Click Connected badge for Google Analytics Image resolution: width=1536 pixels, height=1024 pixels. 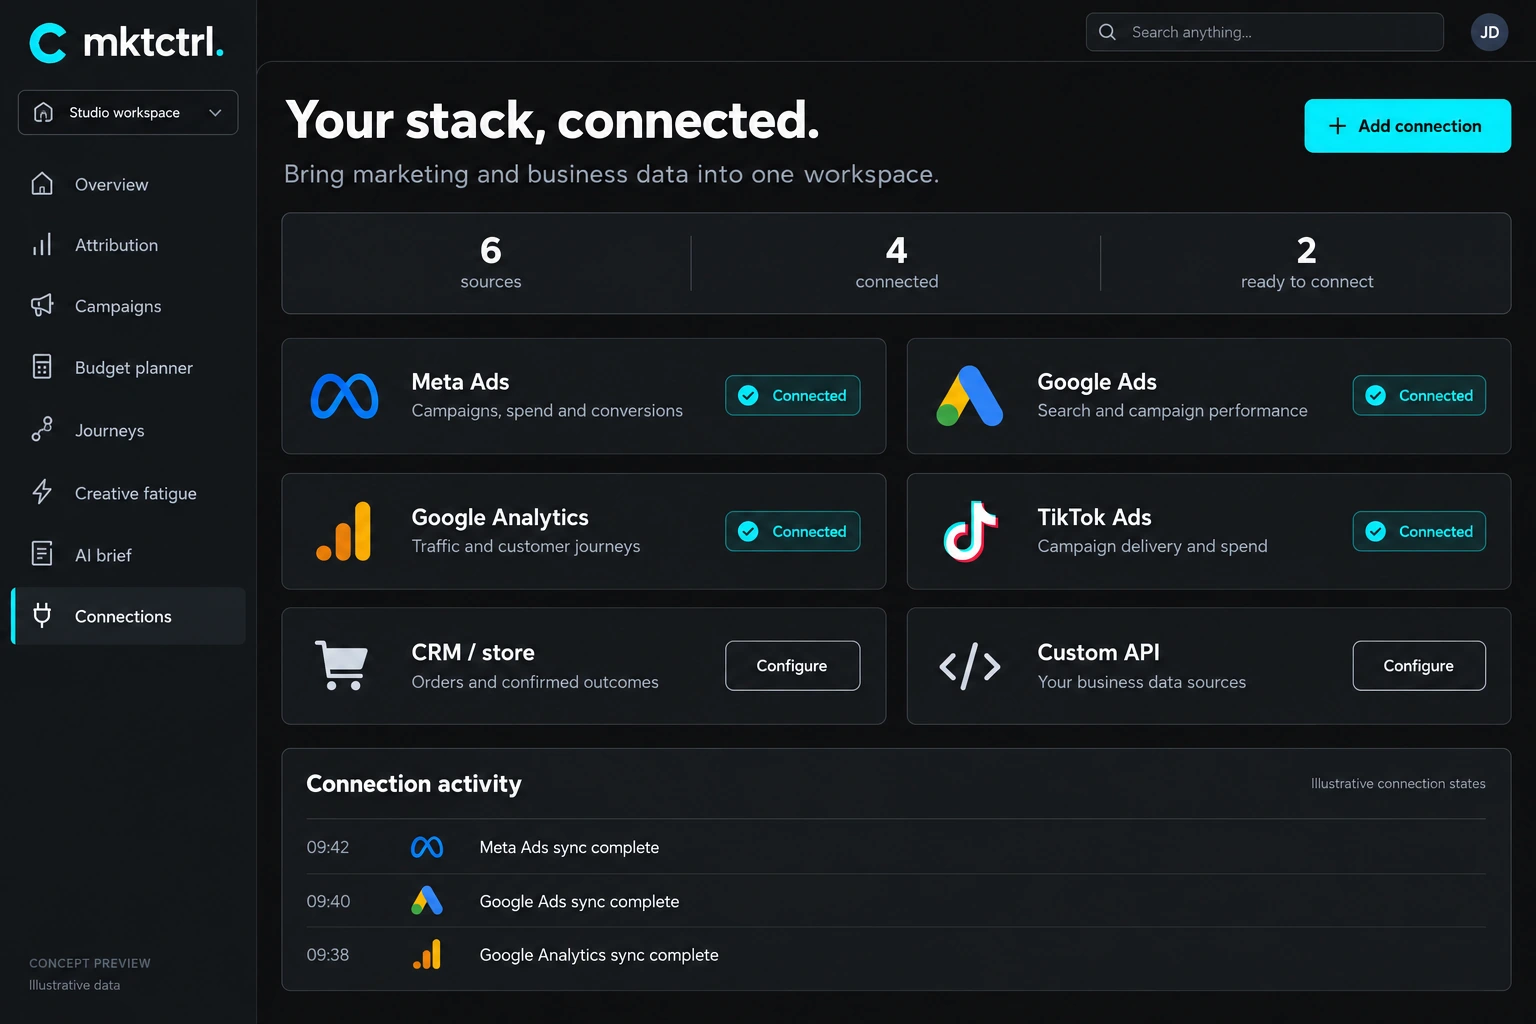click(793, 531)
